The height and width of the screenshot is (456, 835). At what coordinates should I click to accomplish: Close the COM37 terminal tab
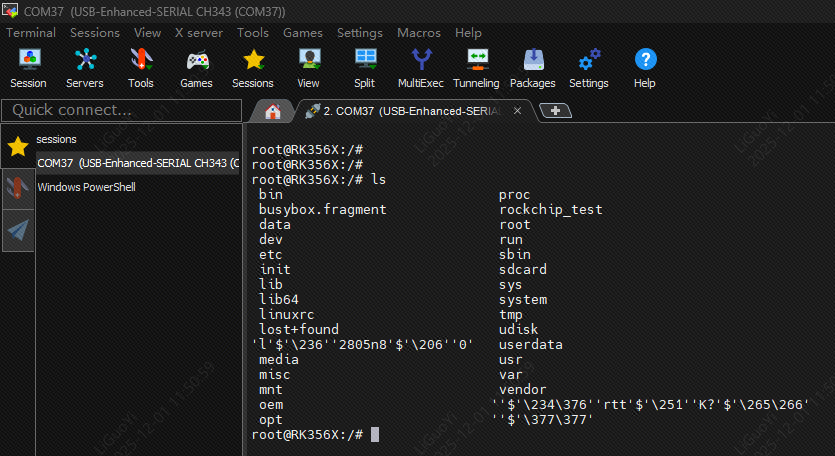[x=517, y=111]
